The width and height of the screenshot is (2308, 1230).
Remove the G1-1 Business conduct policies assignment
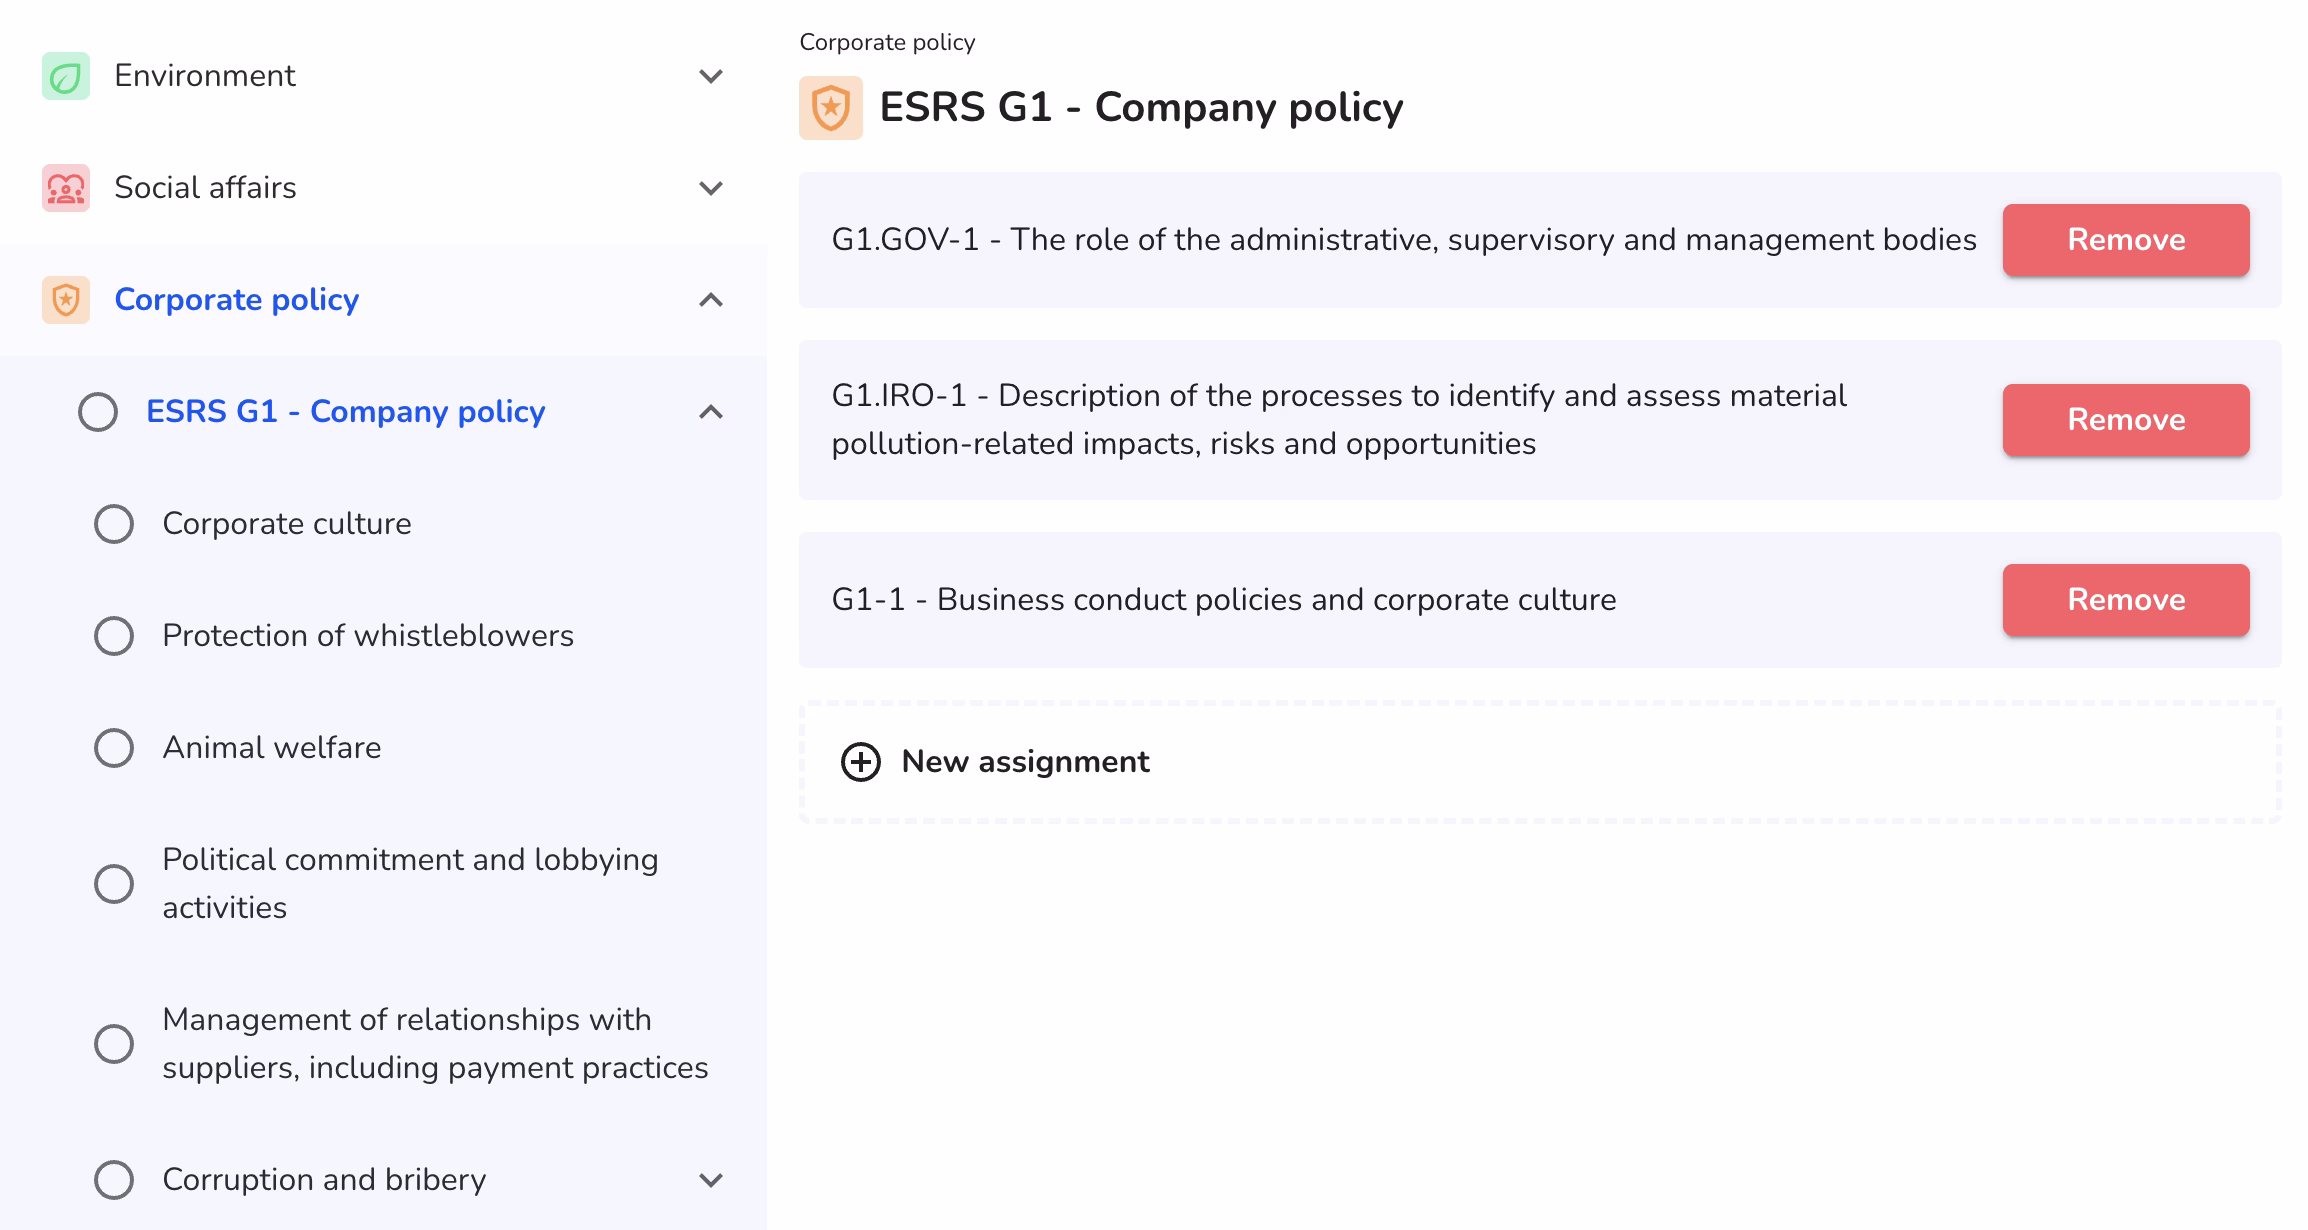point(2125,600)
